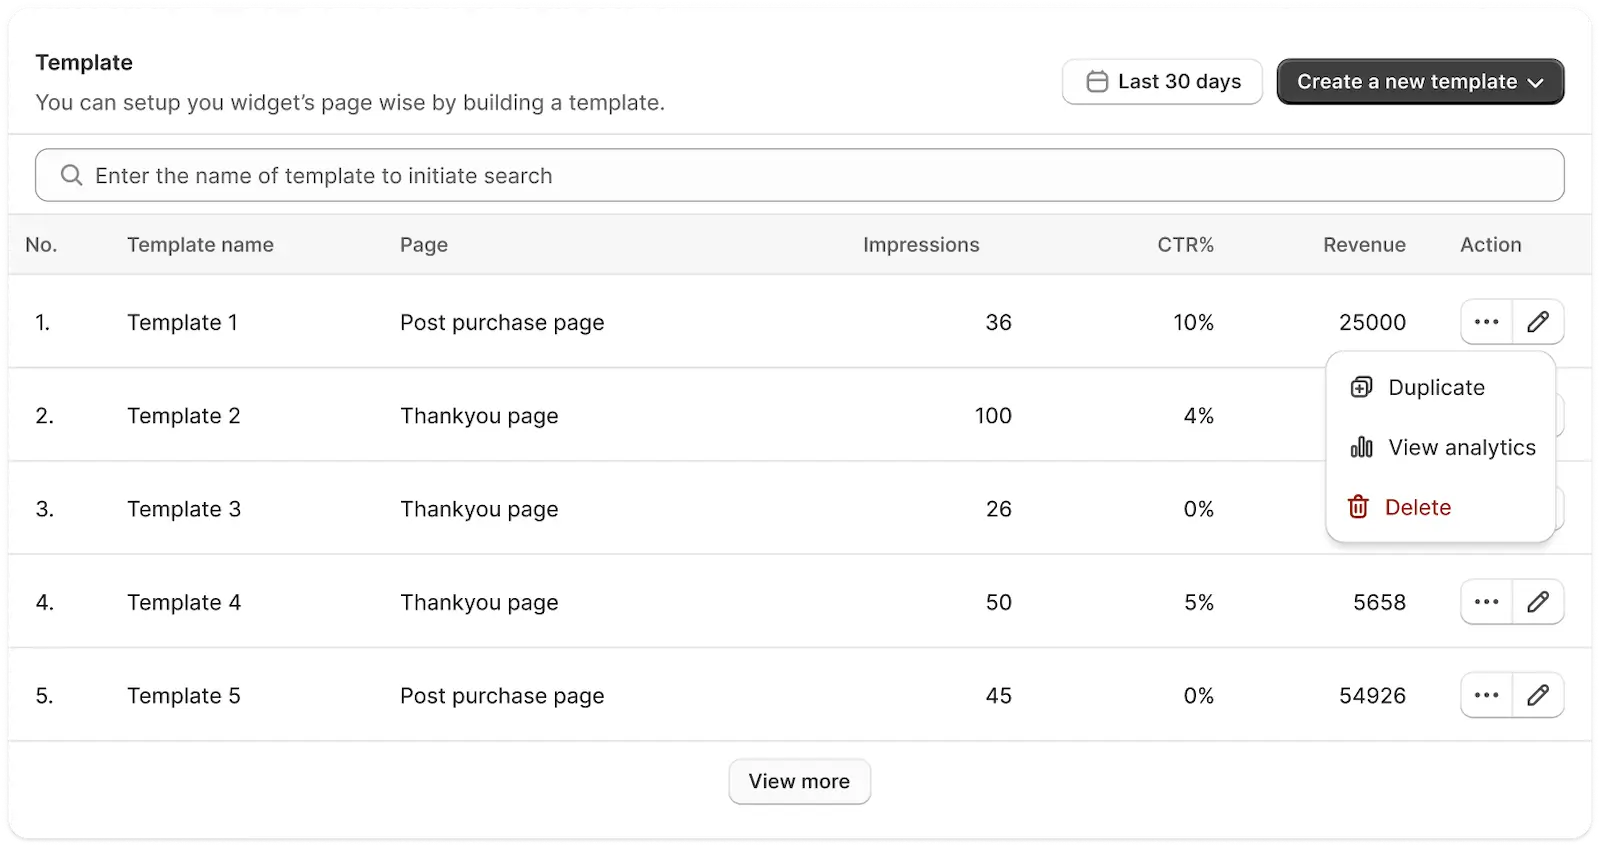Click the Revenue column header
The height and width of the screenshot is (847, 1600).
1364,245
